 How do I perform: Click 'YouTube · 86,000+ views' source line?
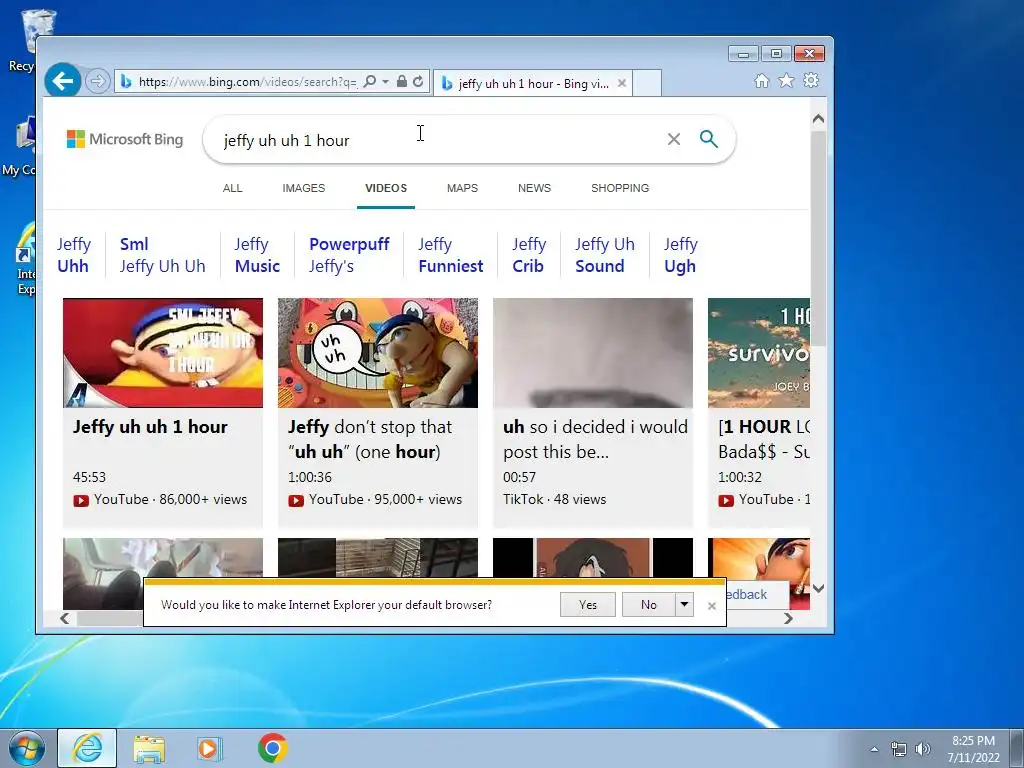pyautogui.click(x=160, y=500)
